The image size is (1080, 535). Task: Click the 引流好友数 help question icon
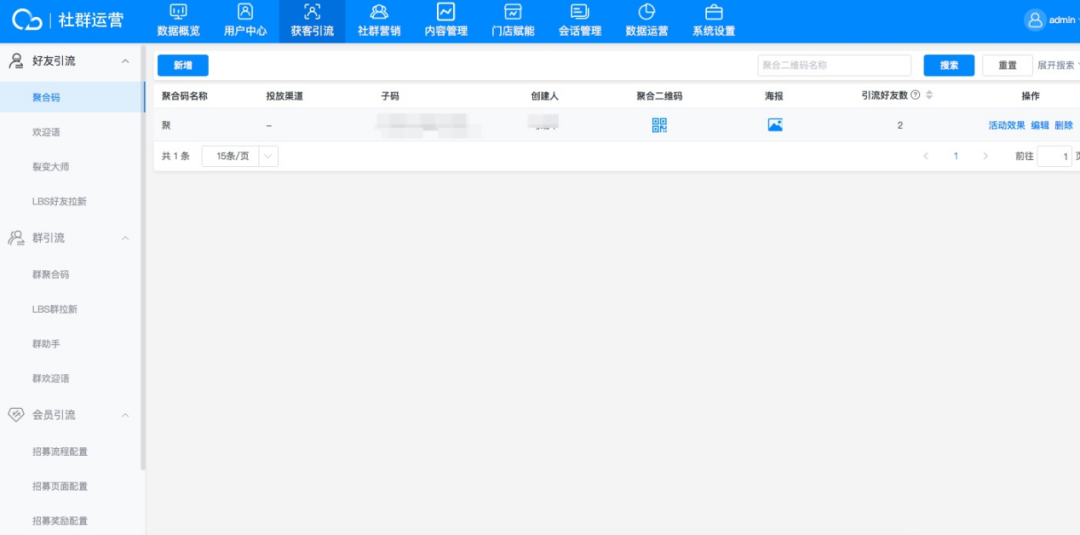click(915, 96)
